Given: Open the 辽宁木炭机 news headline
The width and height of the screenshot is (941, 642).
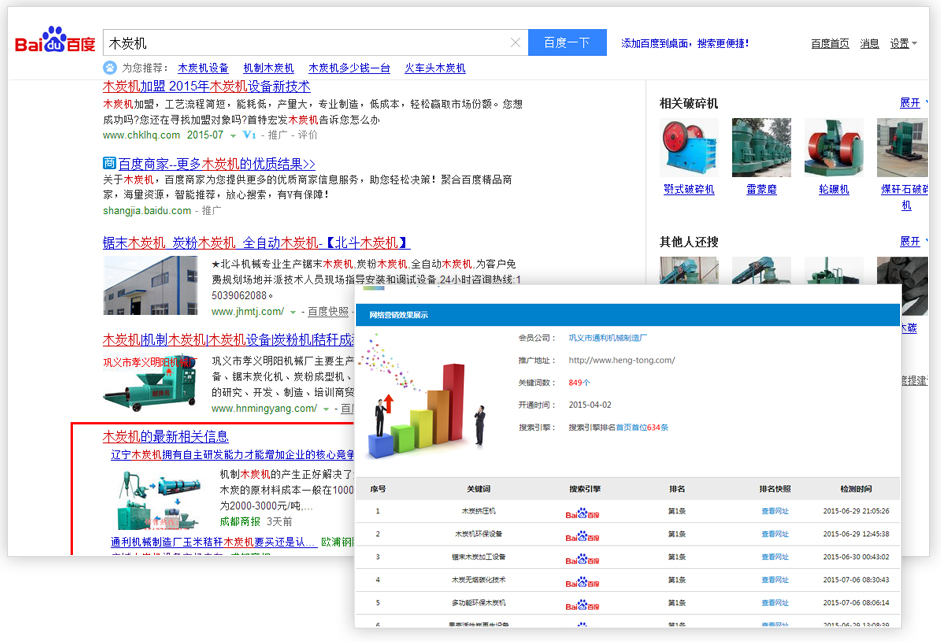Looking at the screenshot, I should (x=233, y=455).
